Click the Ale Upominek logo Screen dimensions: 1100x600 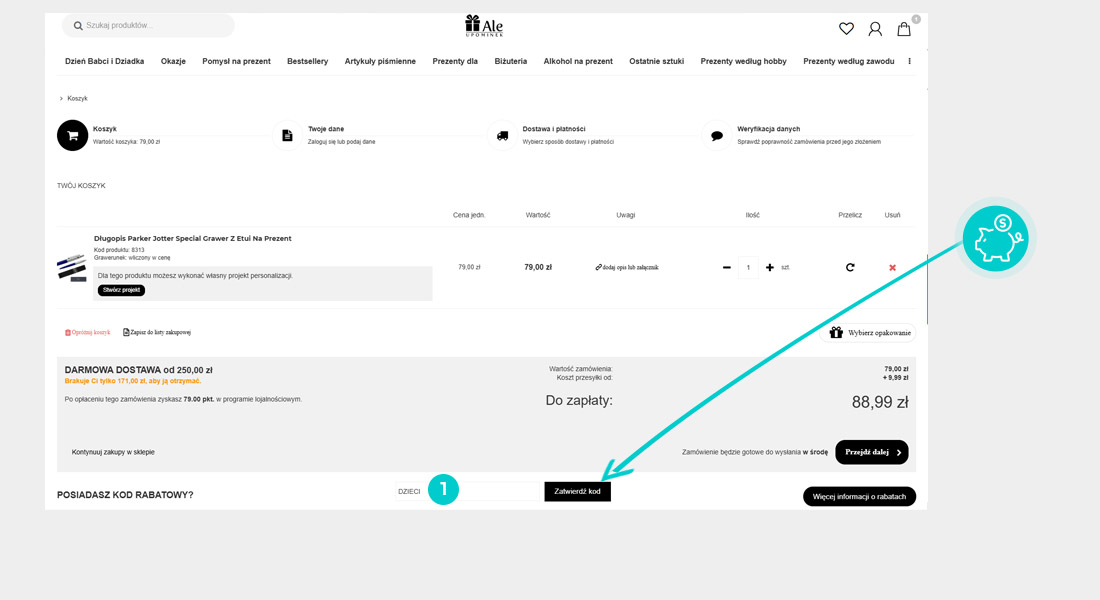485,26
